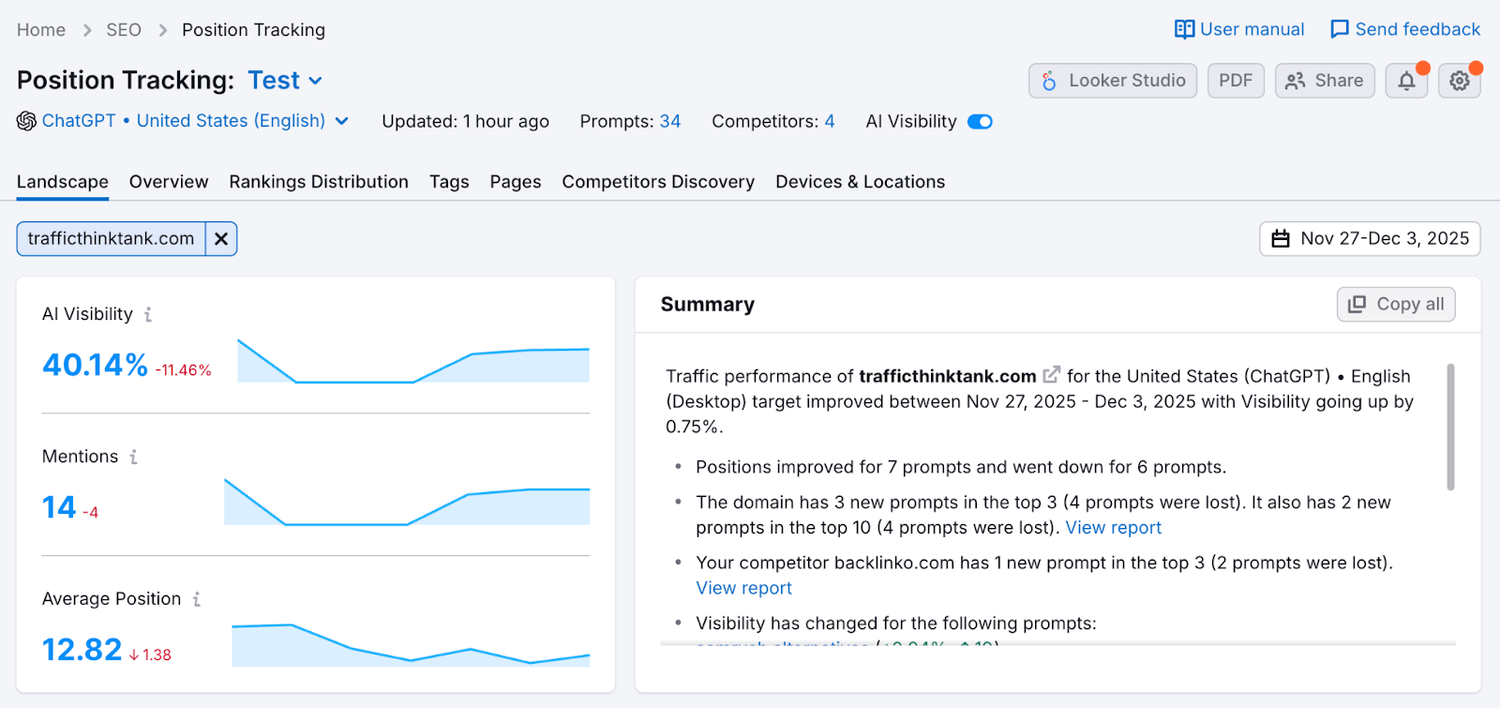Image resolution: width=1500 pixels, height=708 pixels.
Task: Switch to the Overview tab
Action: (168, 182)
